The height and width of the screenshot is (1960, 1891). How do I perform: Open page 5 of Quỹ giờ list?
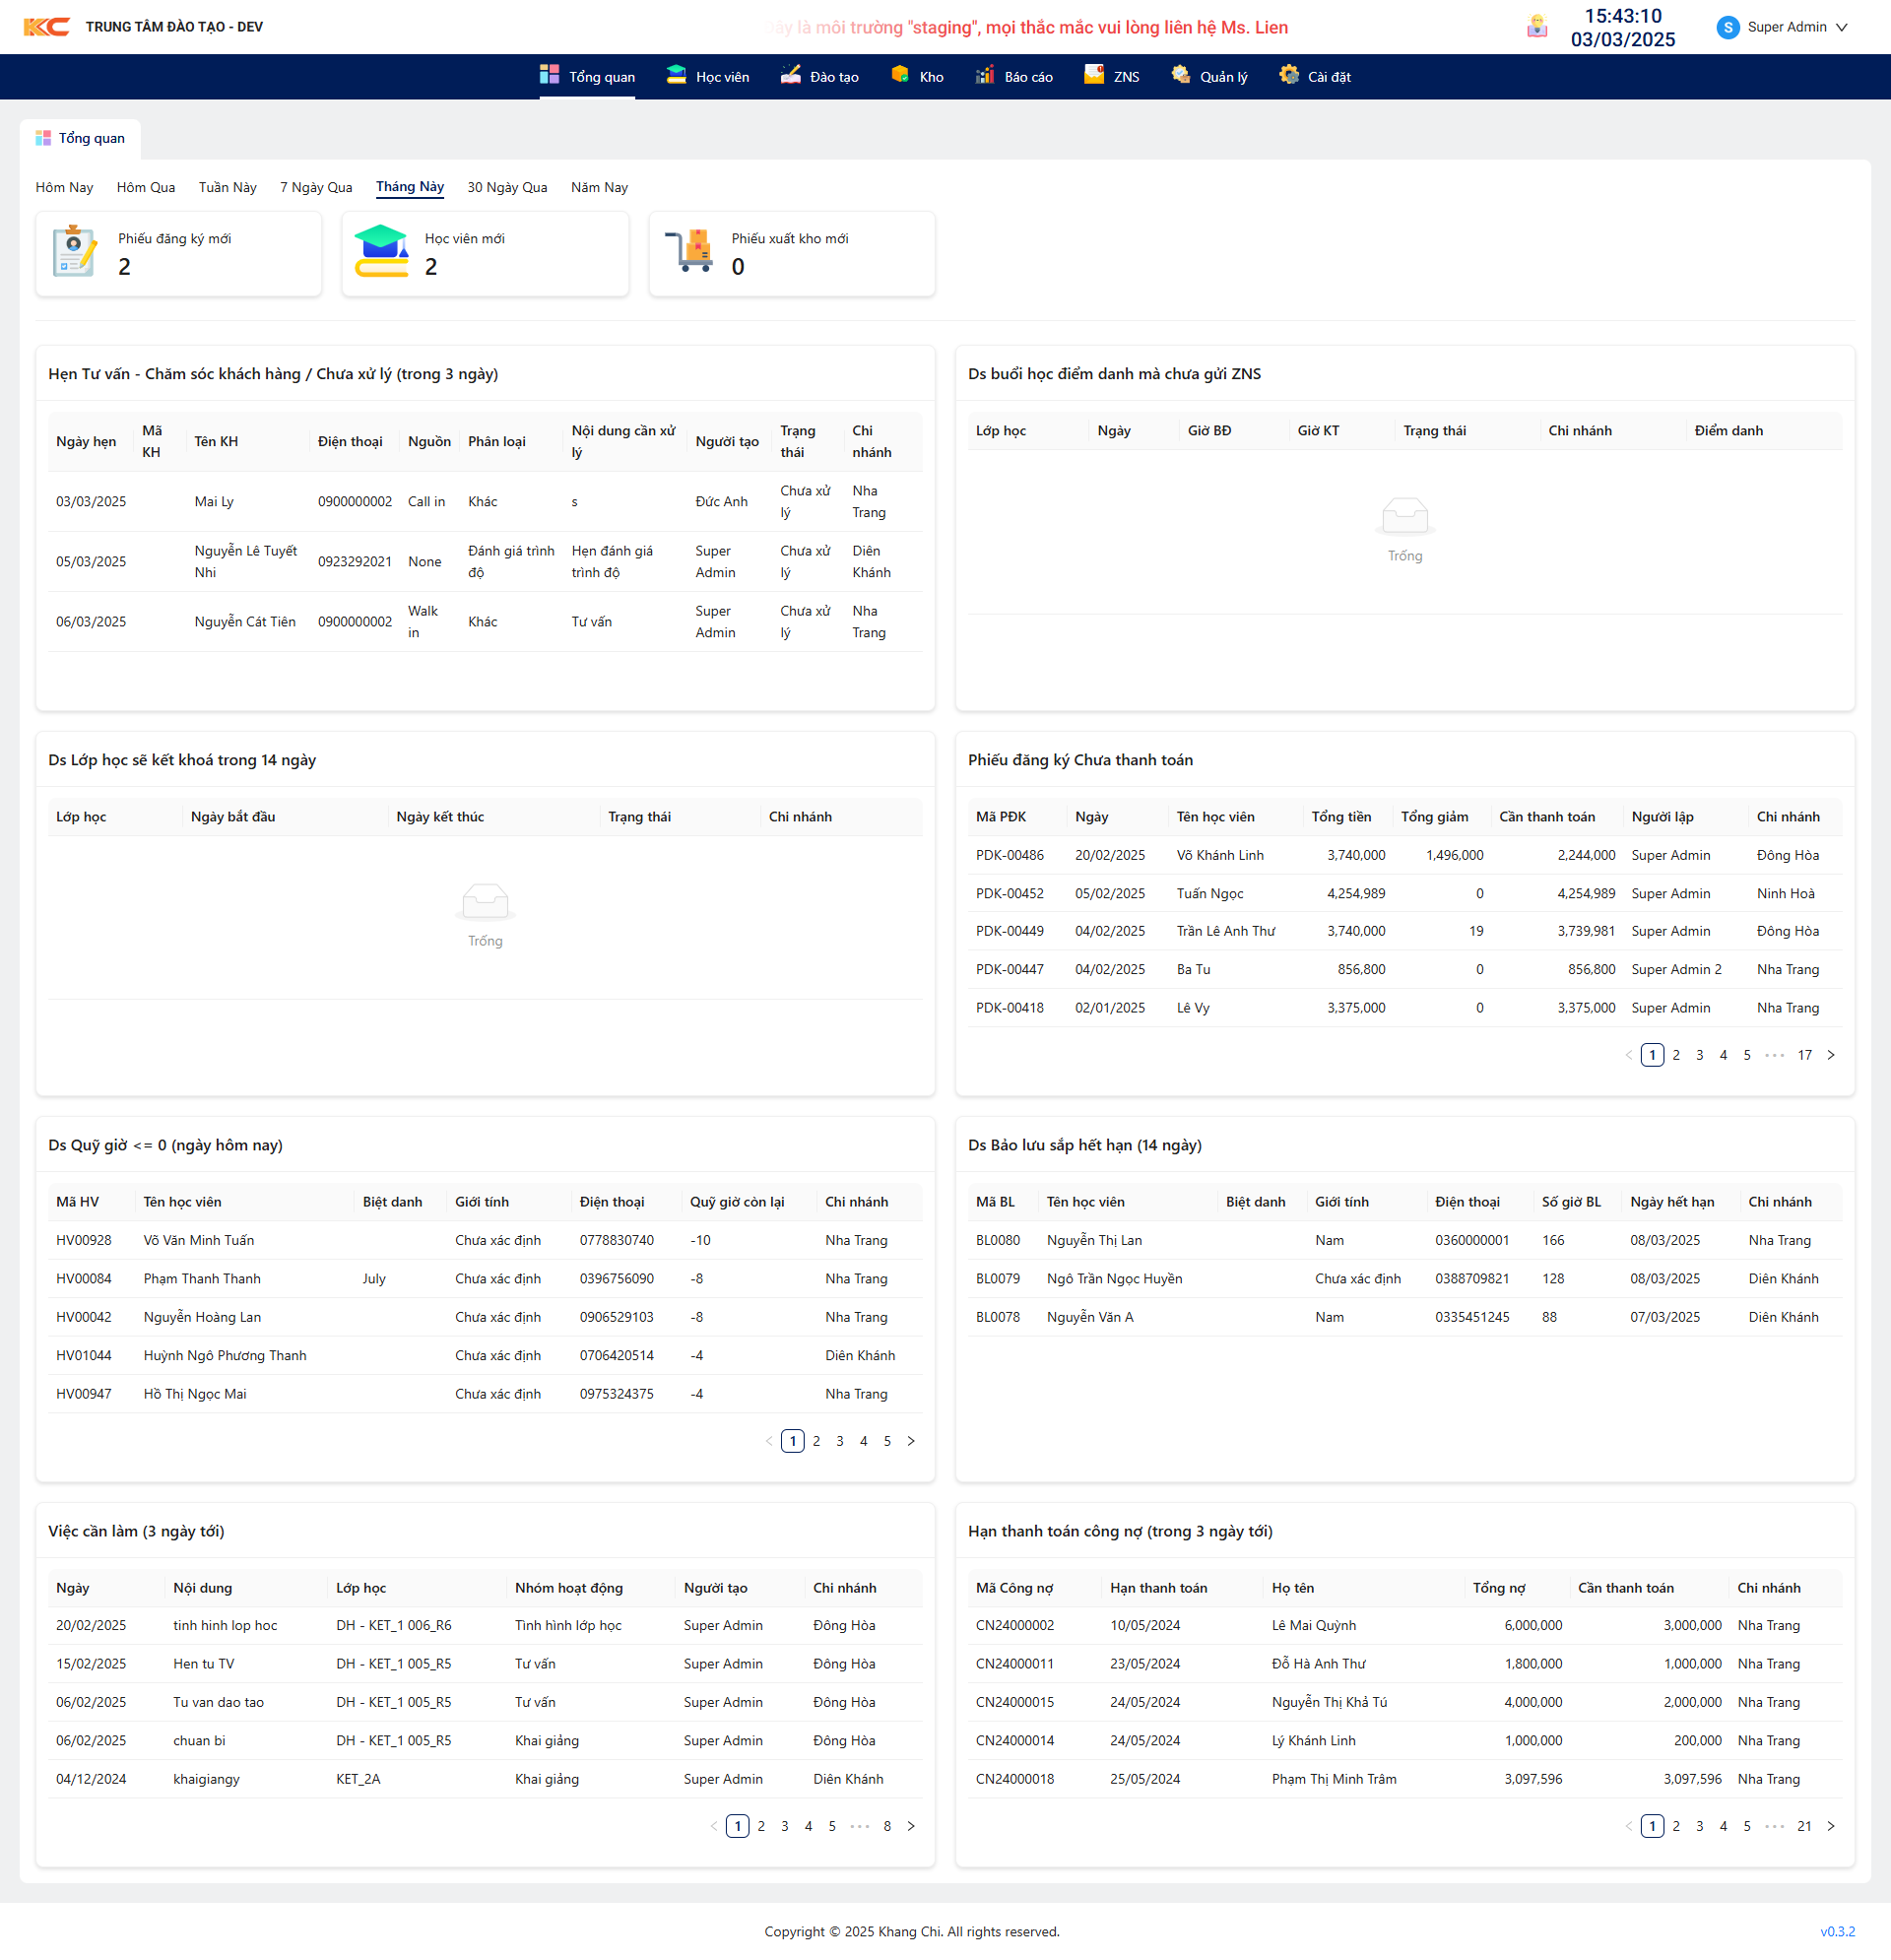coord(887,1441)
